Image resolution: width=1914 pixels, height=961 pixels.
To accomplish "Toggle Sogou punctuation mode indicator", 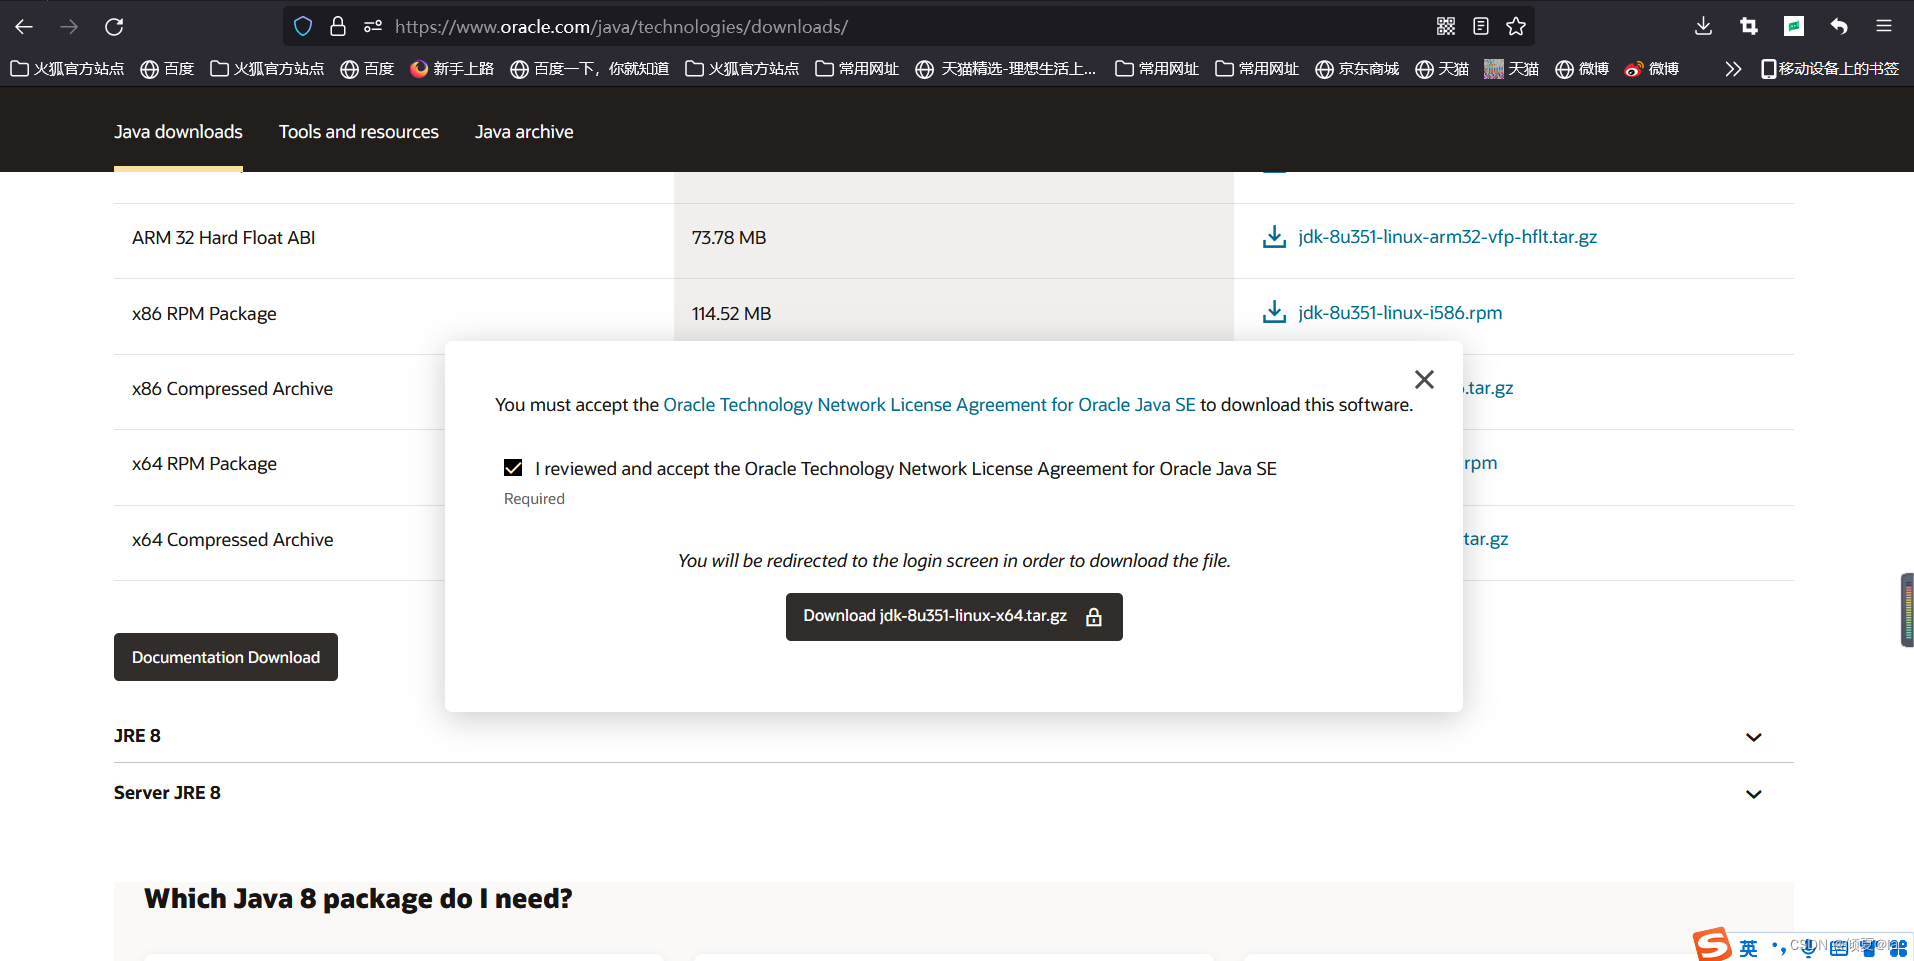I will point(1778,947).
